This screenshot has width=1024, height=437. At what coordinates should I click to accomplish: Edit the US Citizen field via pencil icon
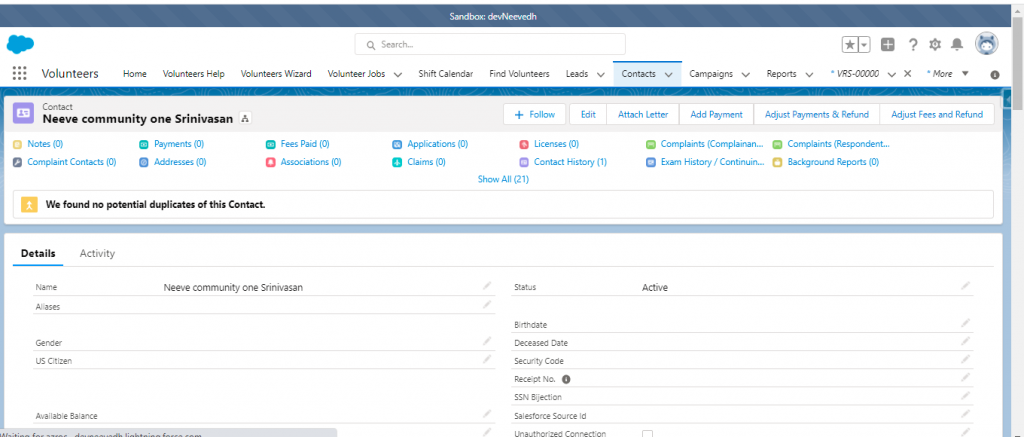487,359
